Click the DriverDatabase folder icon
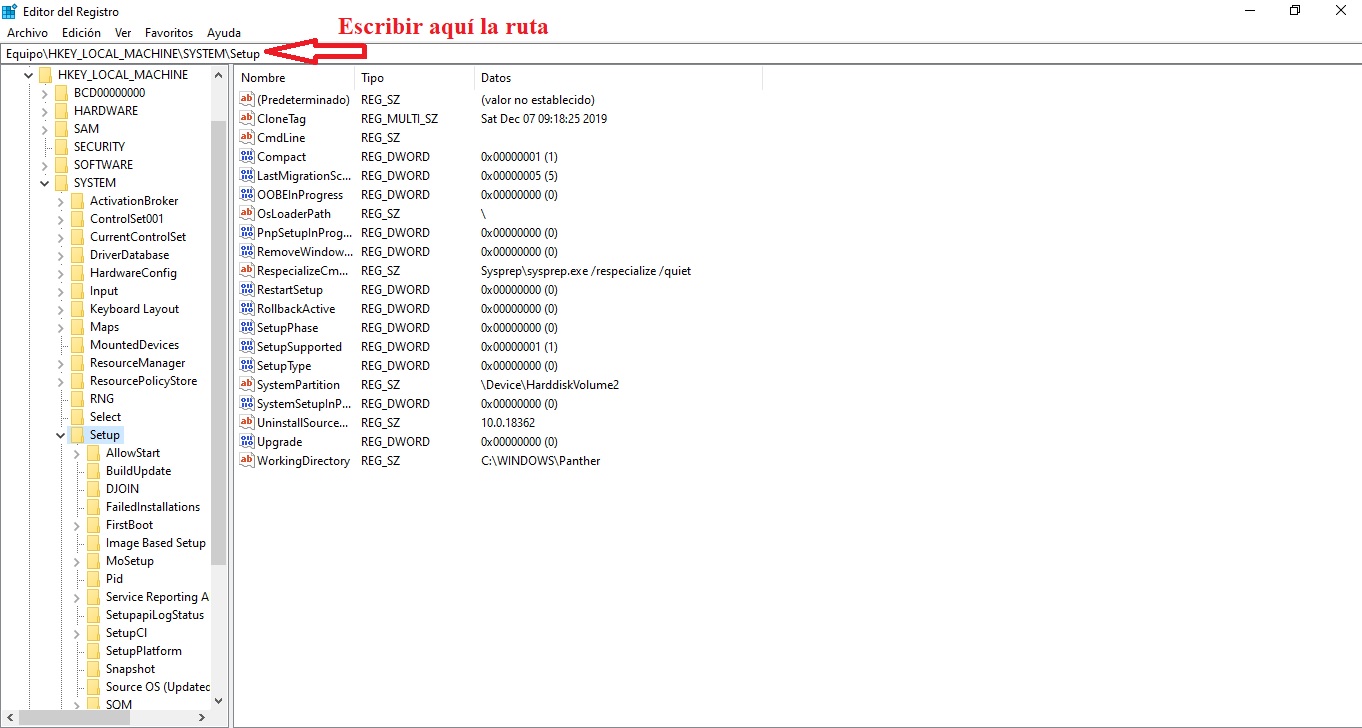This screenshot has width=1362, height=728. pyautogui.click(x=77, y=255)
